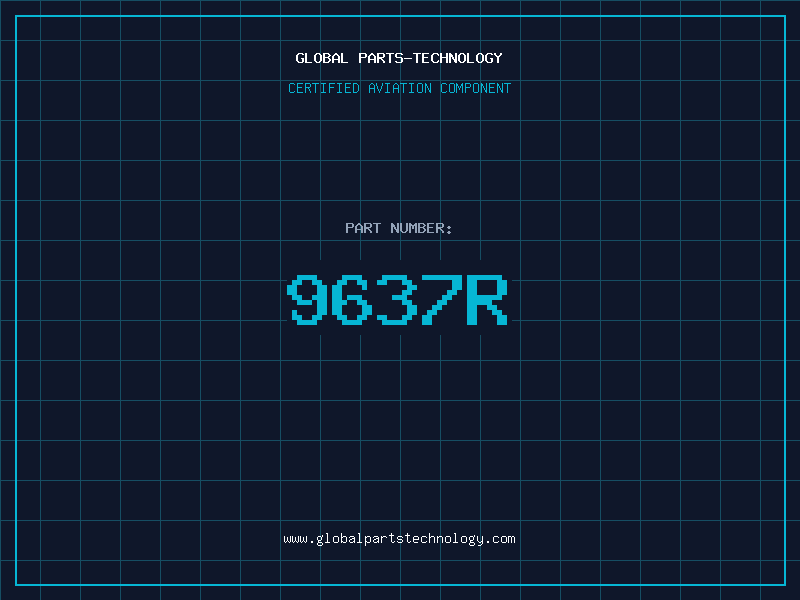Click the word TECHNOLOGY in the title
The image size is (800, 600).
coord(458,58)
